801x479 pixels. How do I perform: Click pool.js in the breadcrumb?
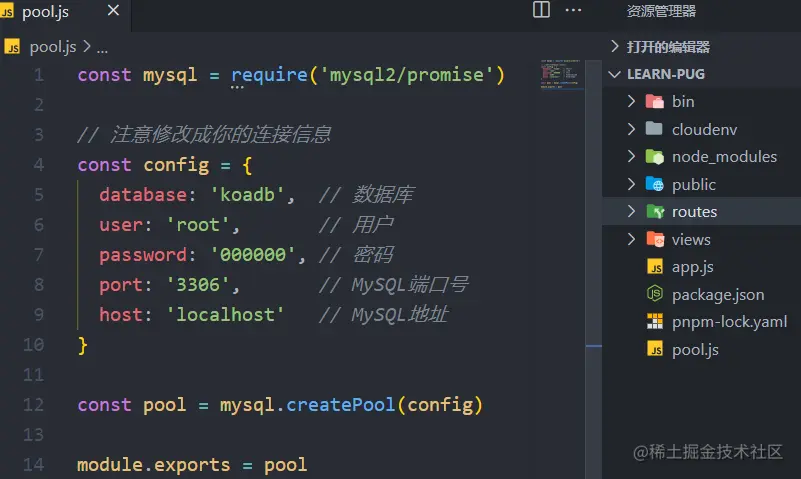(53, 47)
